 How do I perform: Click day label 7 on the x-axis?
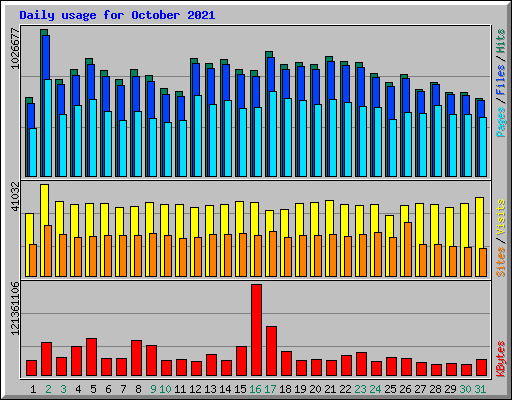(x=123, y=389)
